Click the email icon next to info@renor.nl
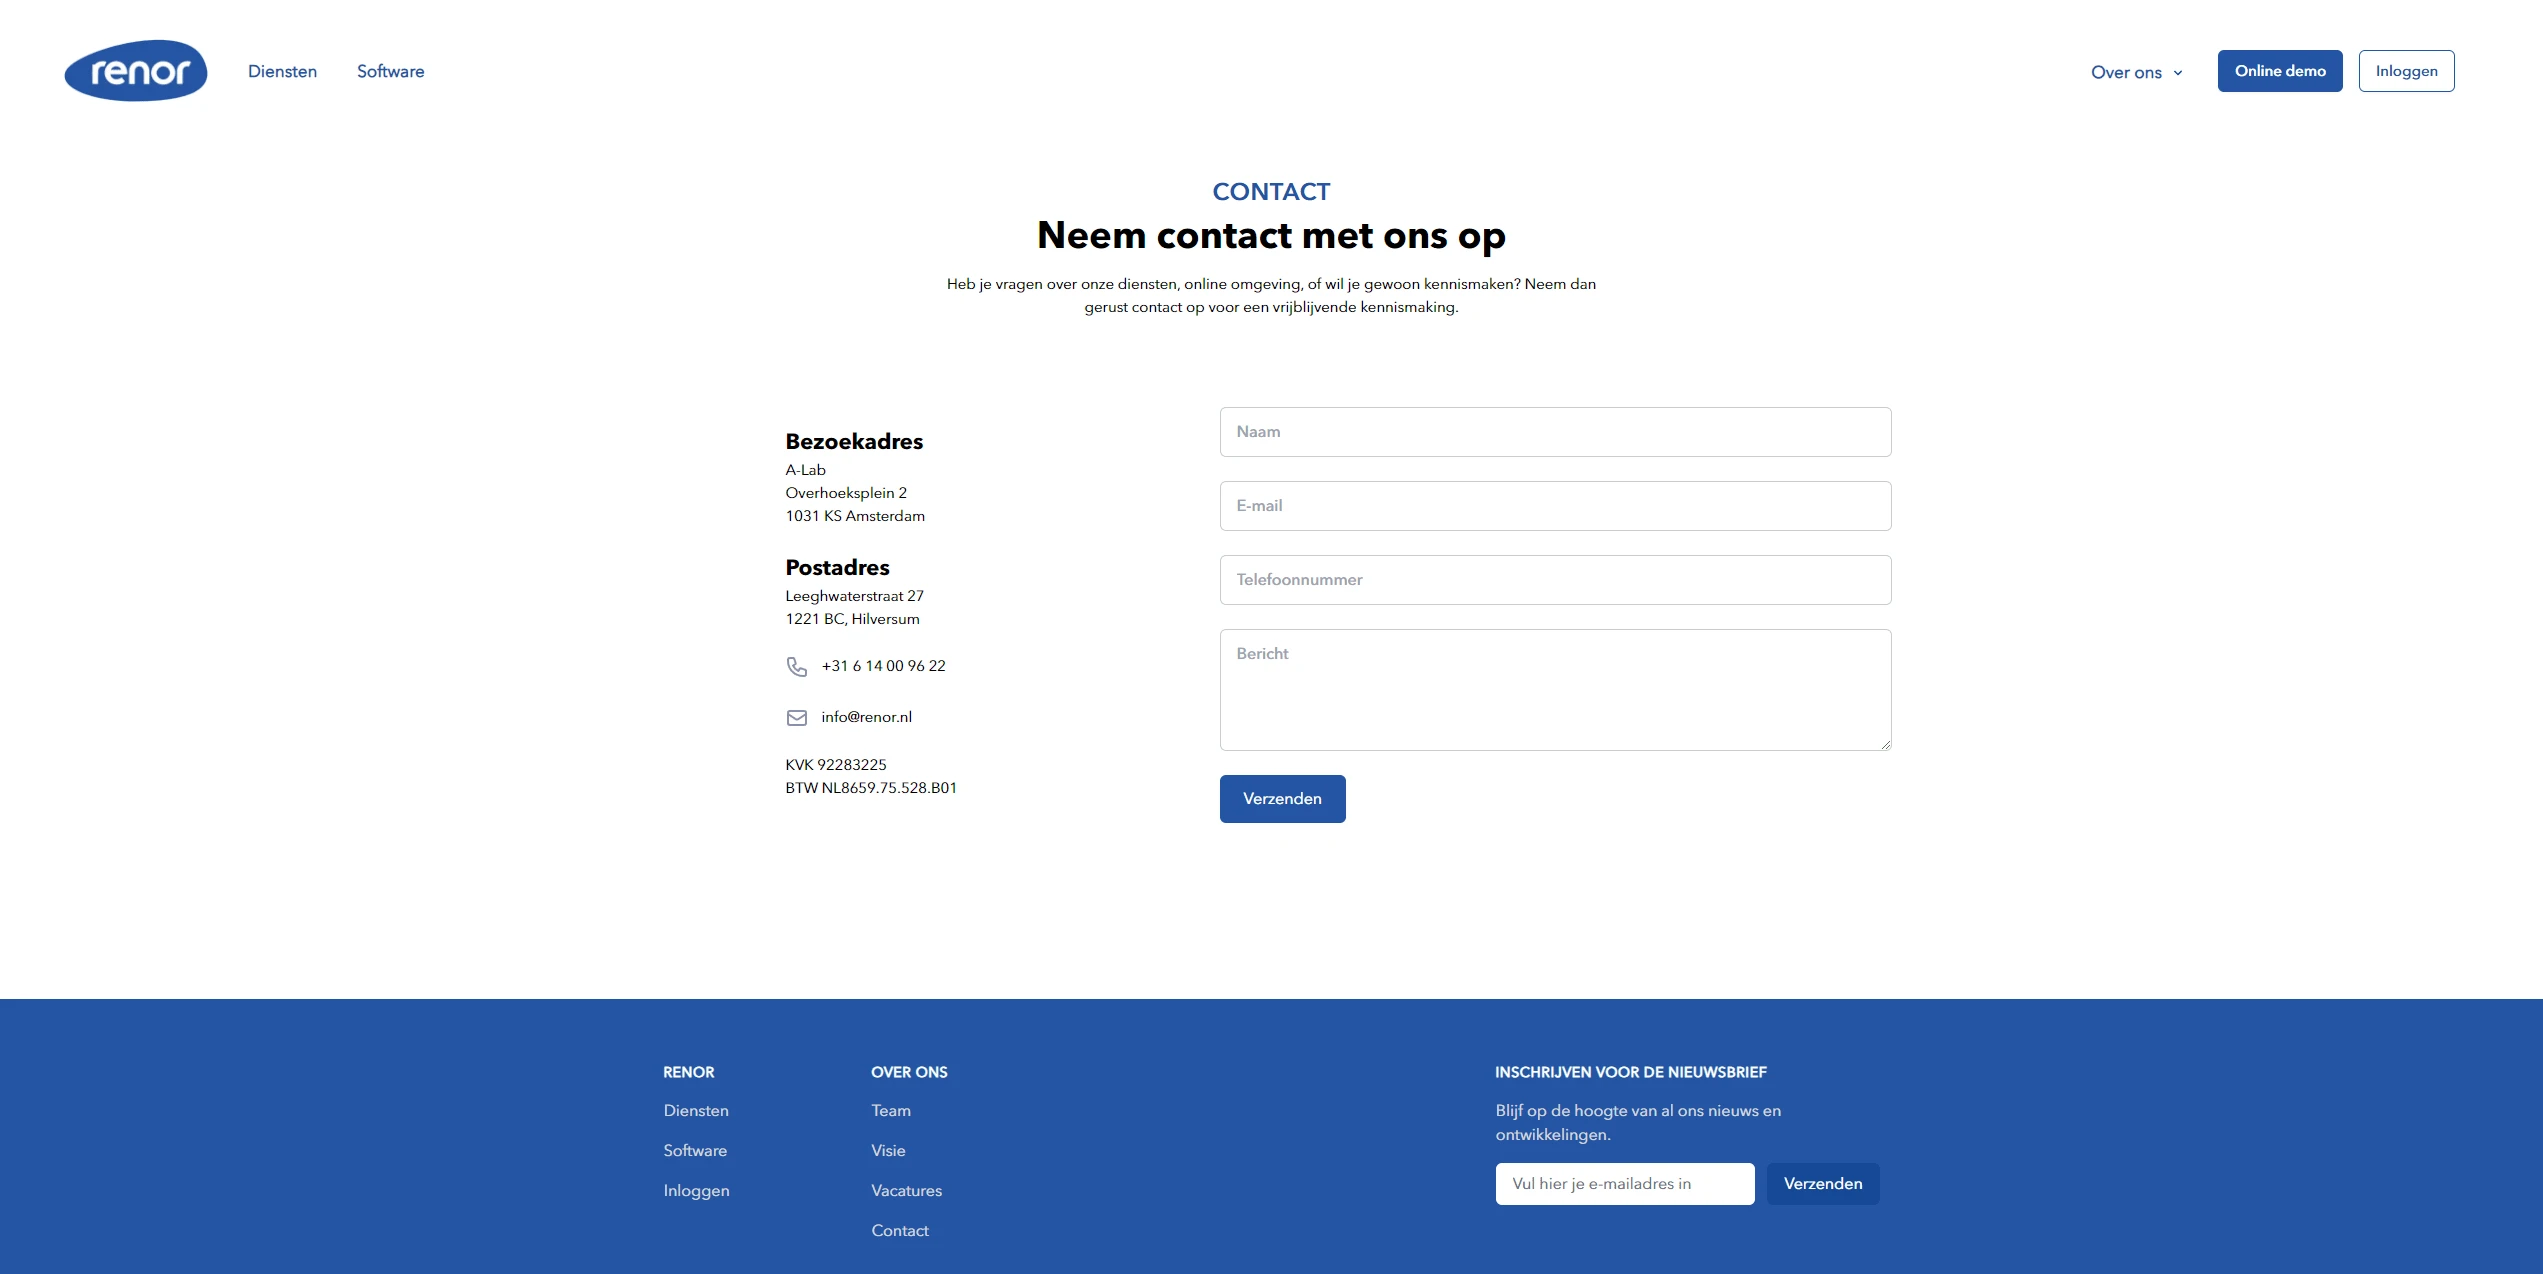2543x1274 pixels. click(796, 715)
